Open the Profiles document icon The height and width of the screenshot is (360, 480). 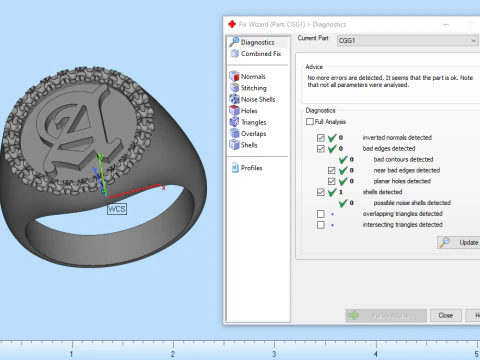(235, 167)
